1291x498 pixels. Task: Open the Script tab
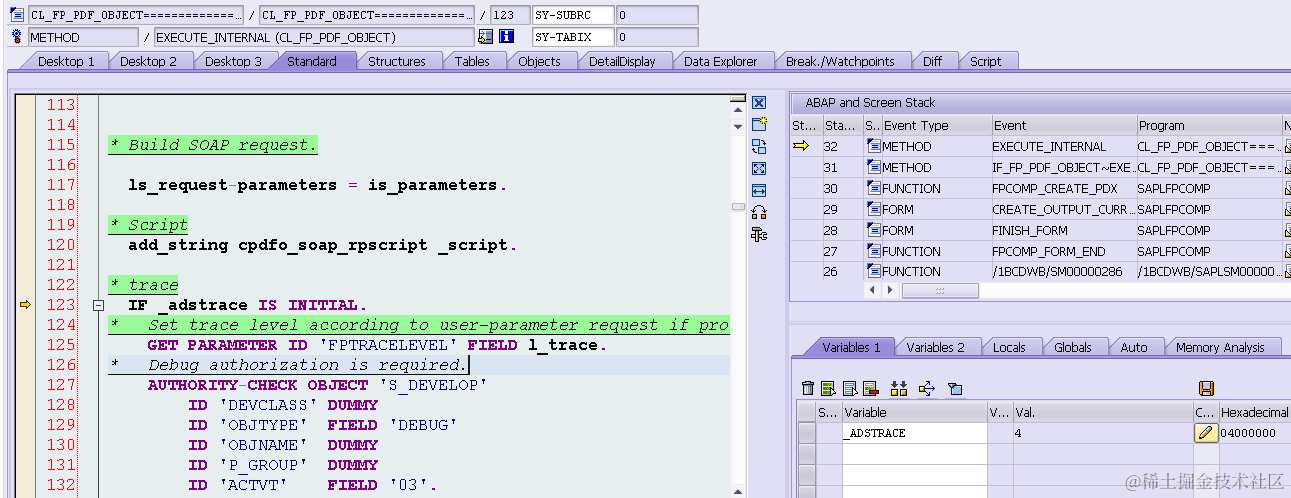[x=985, y=61]
